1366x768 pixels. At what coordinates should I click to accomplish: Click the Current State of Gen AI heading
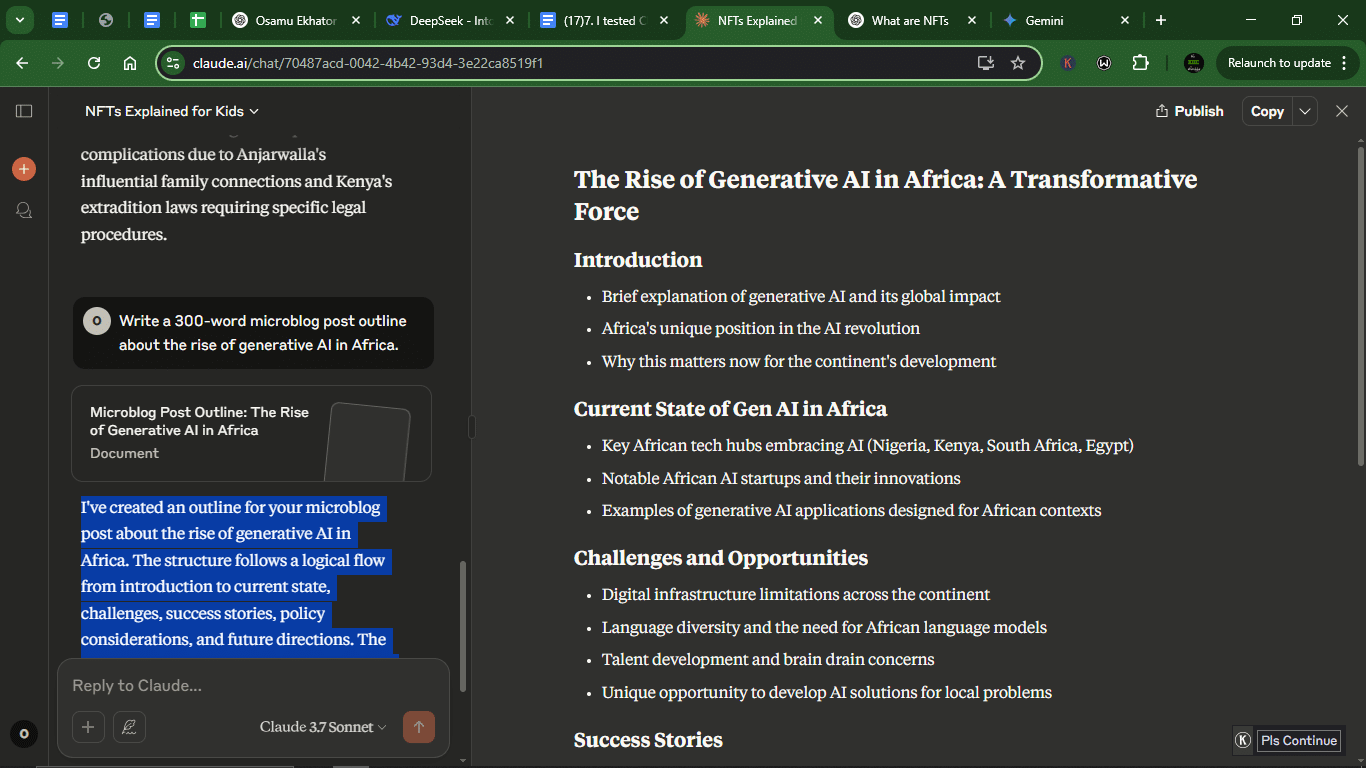(730, 409)
